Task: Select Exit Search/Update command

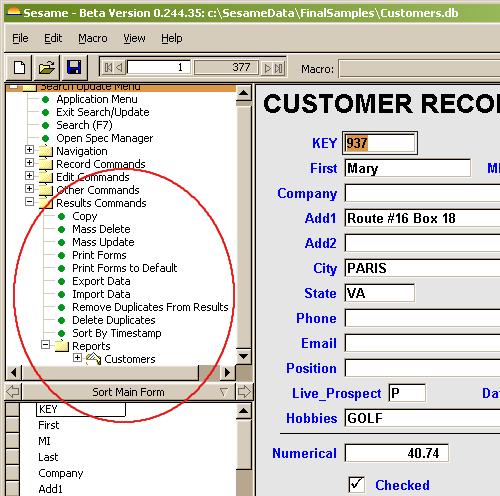Action: (103, 112)
